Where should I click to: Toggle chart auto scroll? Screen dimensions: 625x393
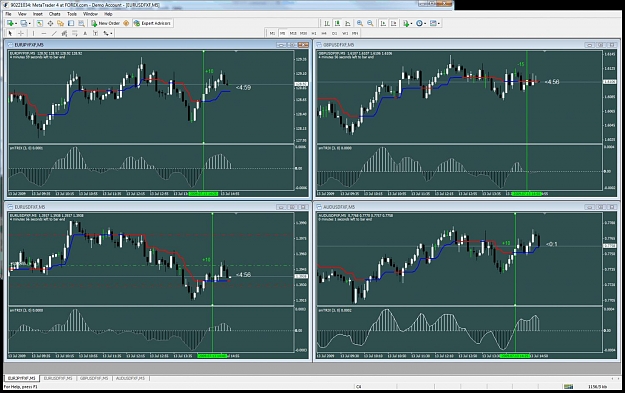[x=383, y=23]
